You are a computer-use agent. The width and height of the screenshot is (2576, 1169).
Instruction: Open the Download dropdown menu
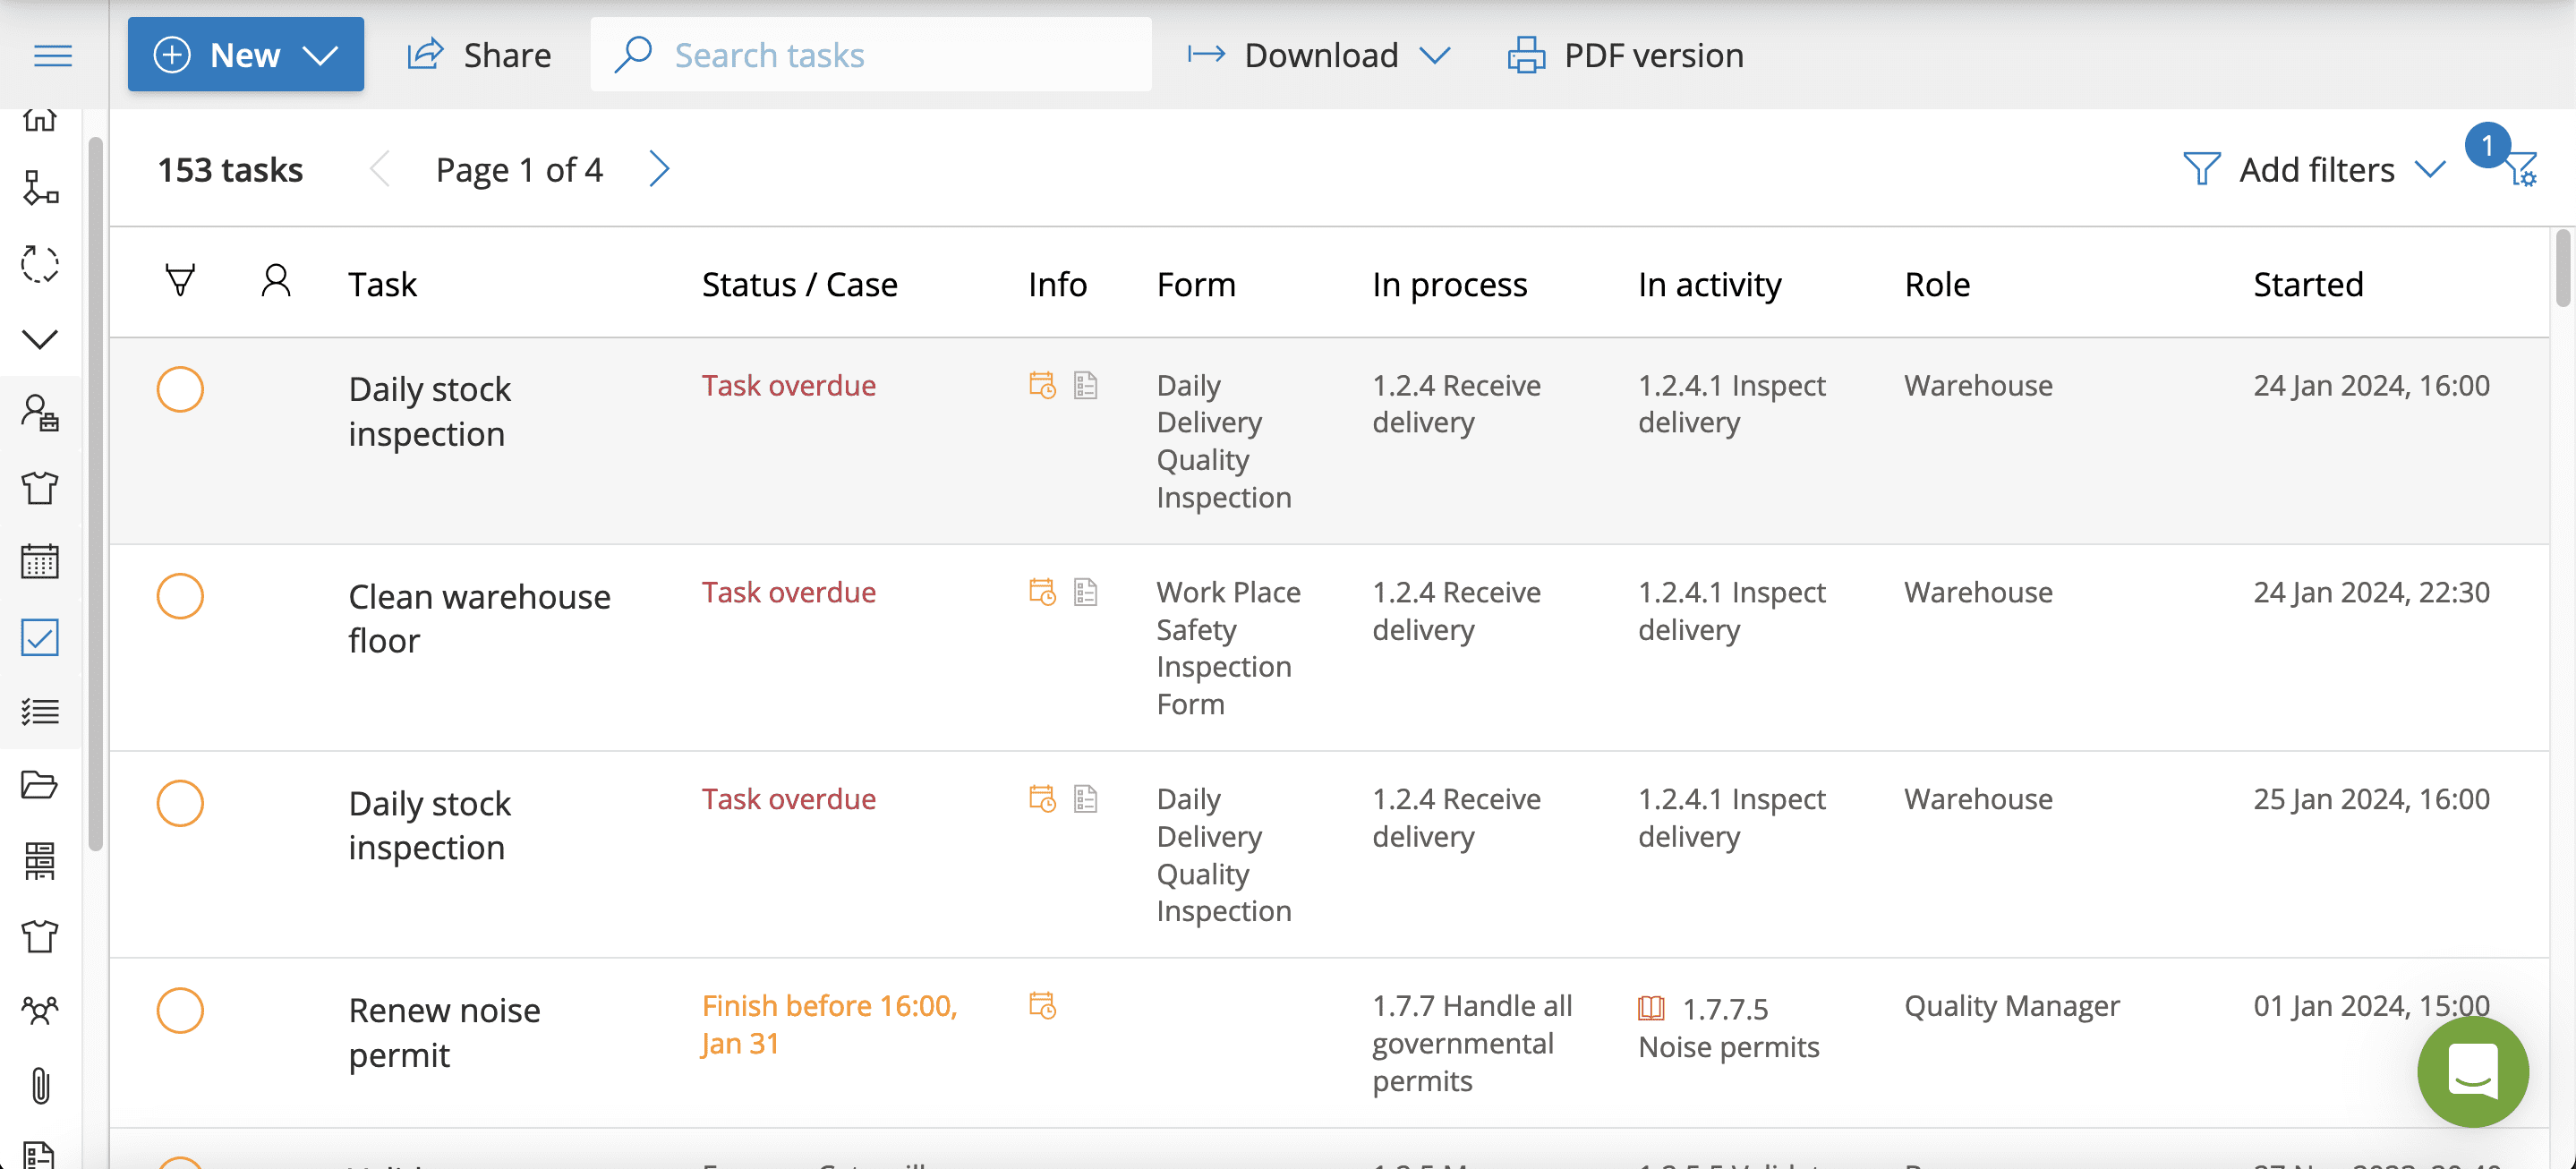(x=1320, y=55)
